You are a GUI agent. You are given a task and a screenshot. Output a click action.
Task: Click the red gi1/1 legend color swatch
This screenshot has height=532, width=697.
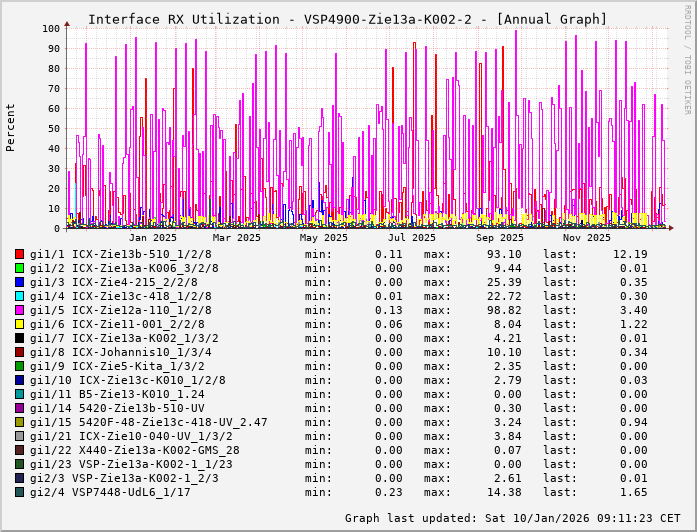(x=19, y=254)
